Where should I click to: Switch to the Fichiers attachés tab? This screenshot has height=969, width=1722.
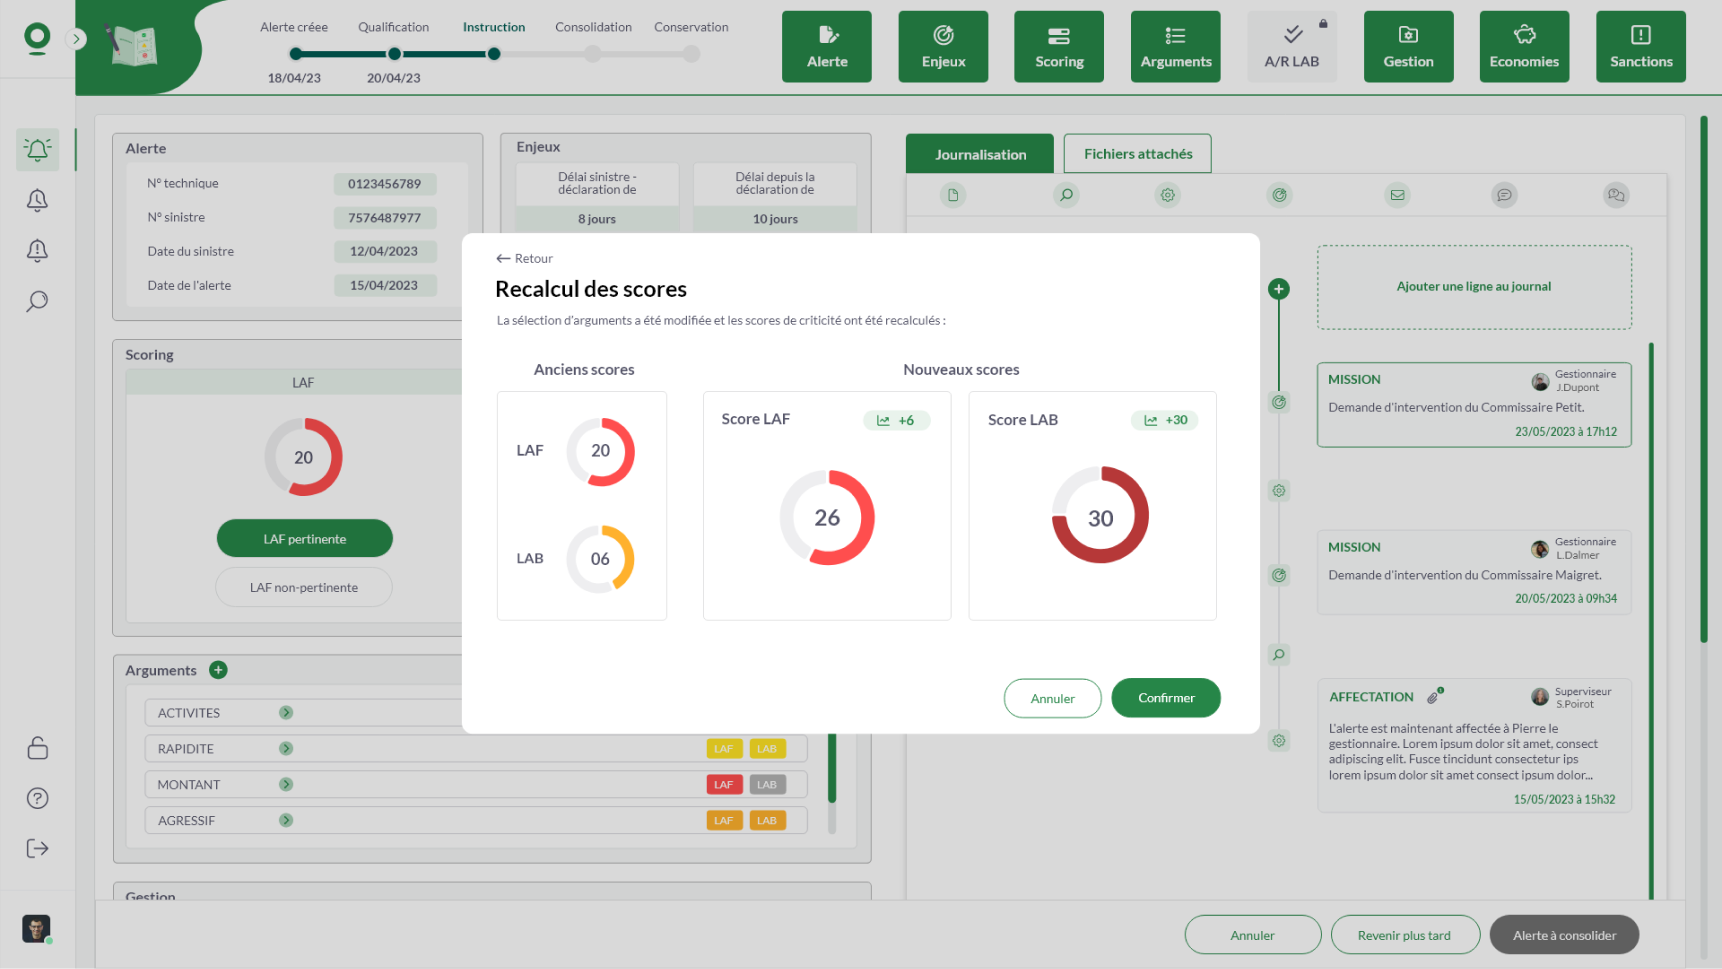[x=1137, y=154]
